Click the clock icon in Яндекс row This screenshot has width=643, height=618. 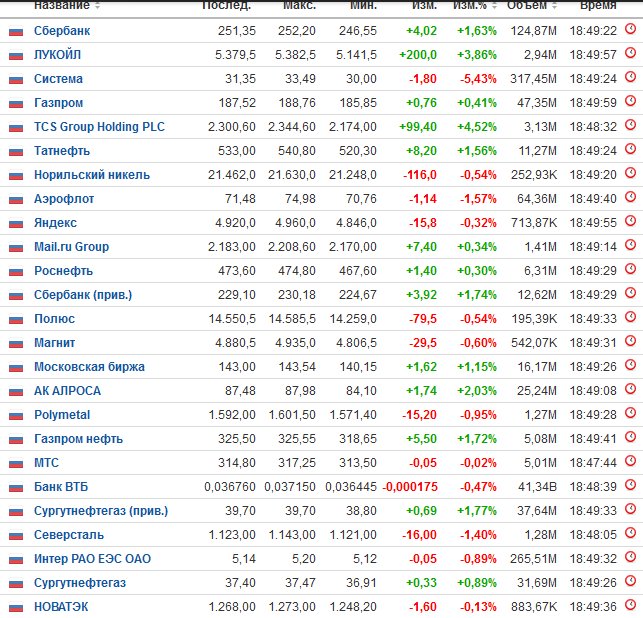[630, 221]
